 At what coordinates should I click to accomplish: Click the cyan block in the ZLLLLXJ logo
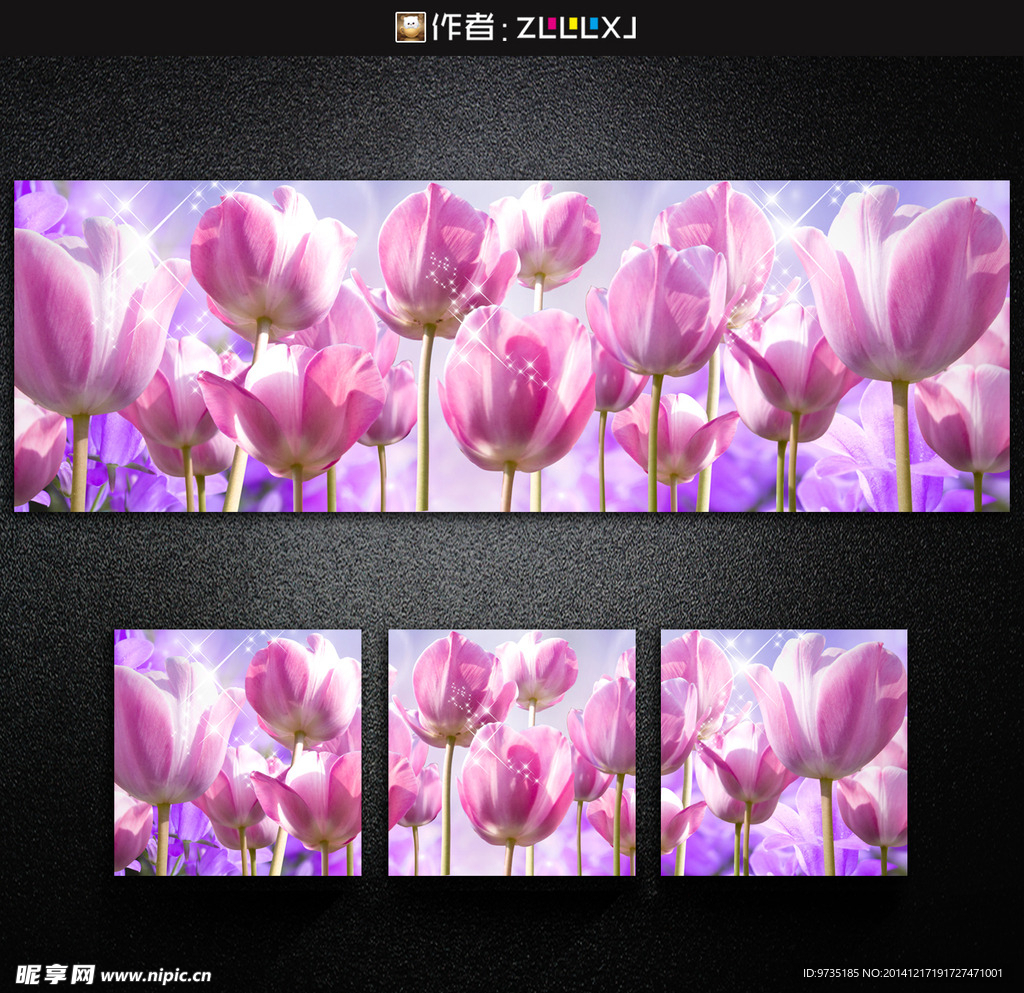(596, 24)
